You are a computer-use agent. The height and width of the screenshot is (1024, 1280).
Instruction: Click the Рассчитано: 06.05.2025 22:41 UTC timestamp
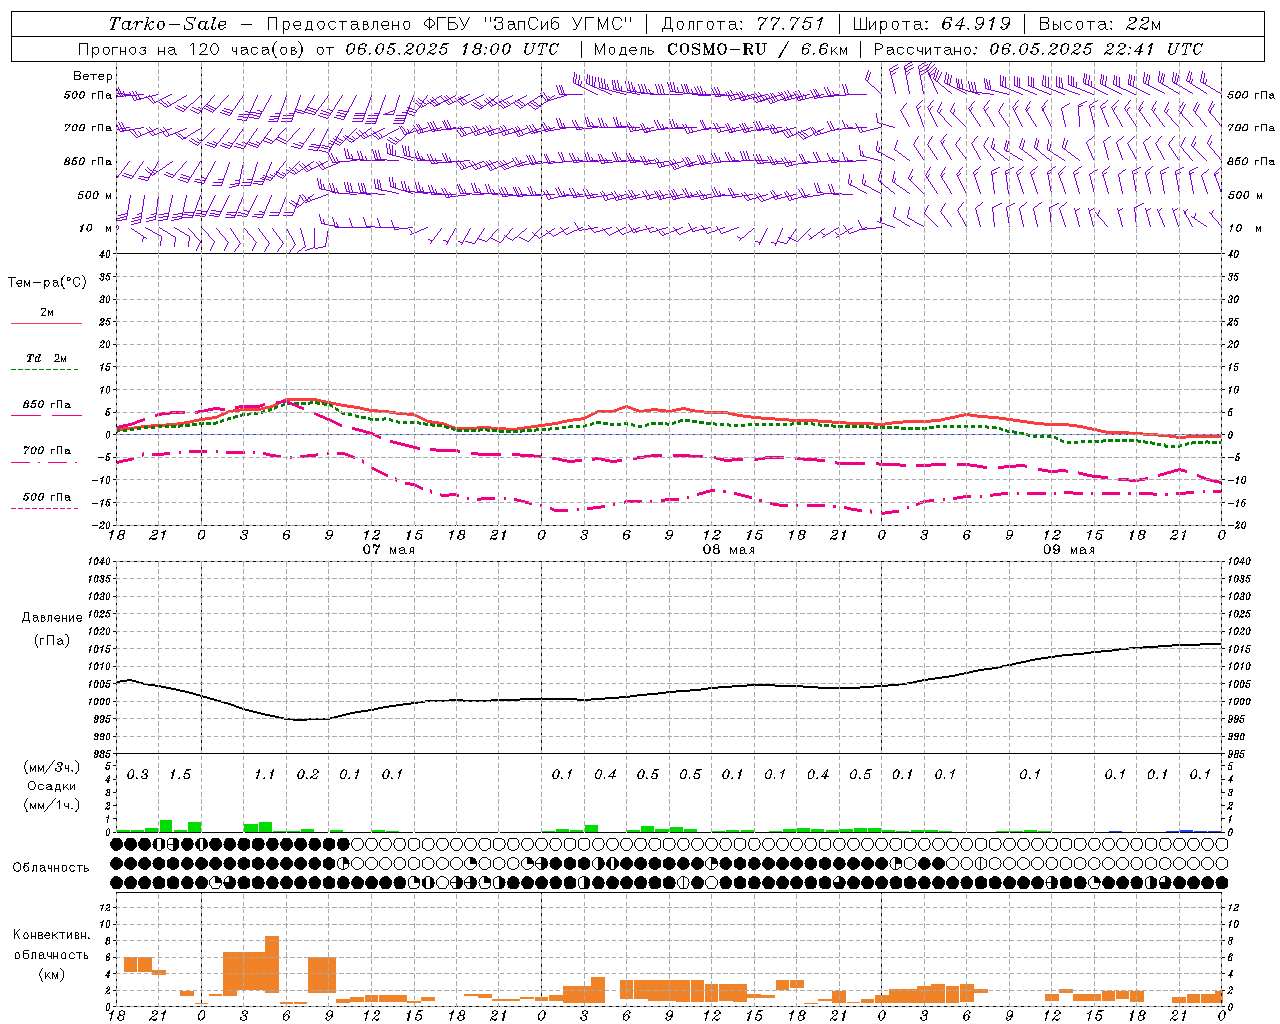click(1038, 49)
